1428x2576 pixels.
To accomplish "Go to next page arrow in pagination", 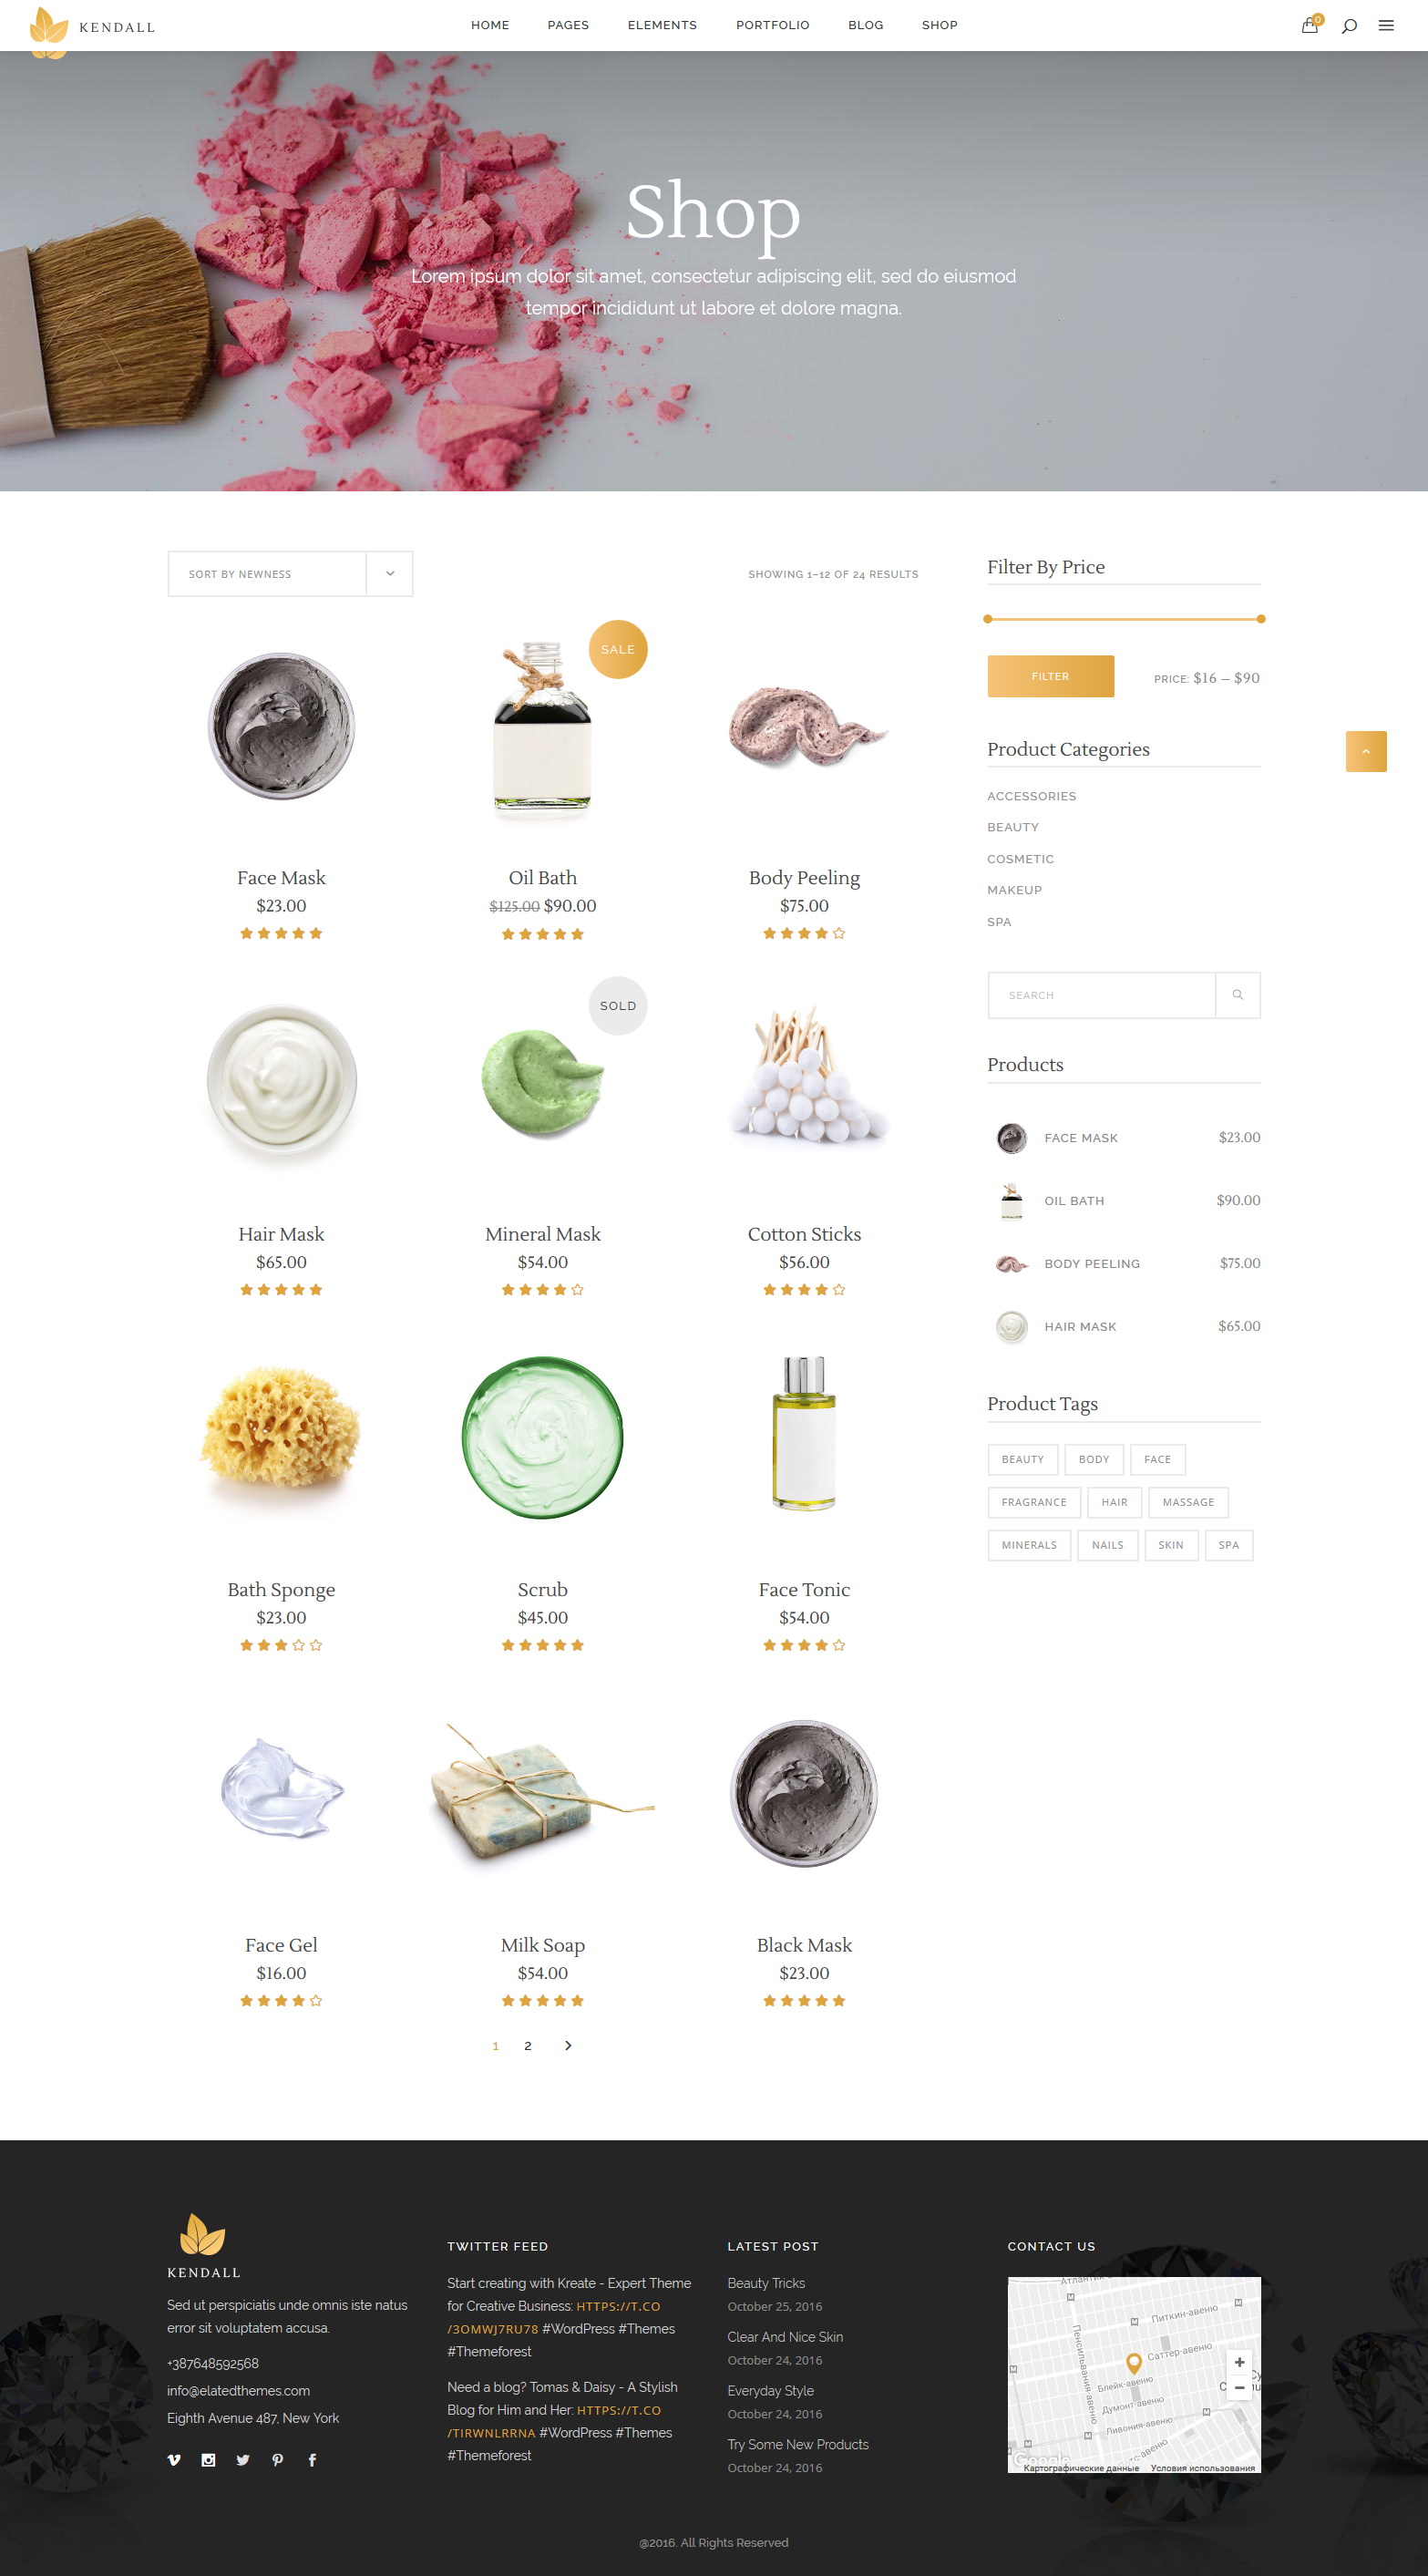I will [x=568, y=2045].
